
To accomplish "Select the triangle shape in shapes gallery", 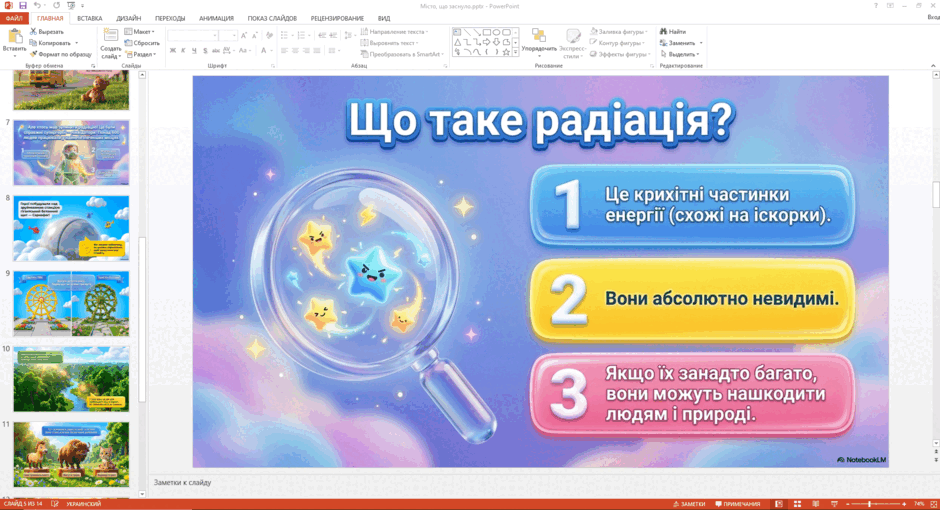I will click(457, 43).
